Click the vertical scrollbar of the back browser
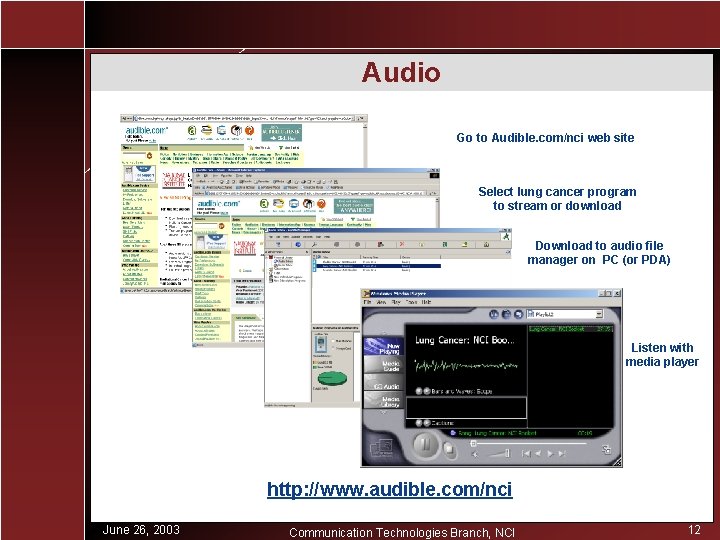This screenshot has width=720, height=540. coord(365,145)
